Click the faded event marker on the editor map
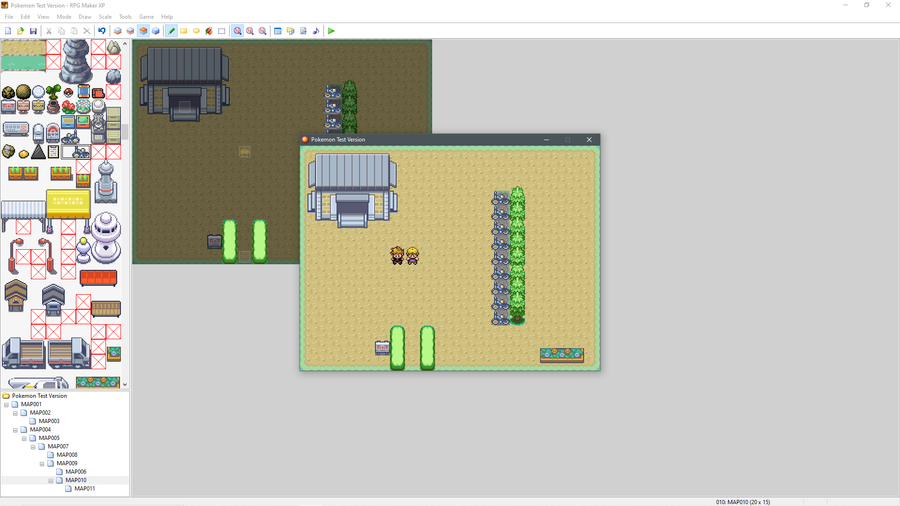900x506 pixels. tap(245, 152)
